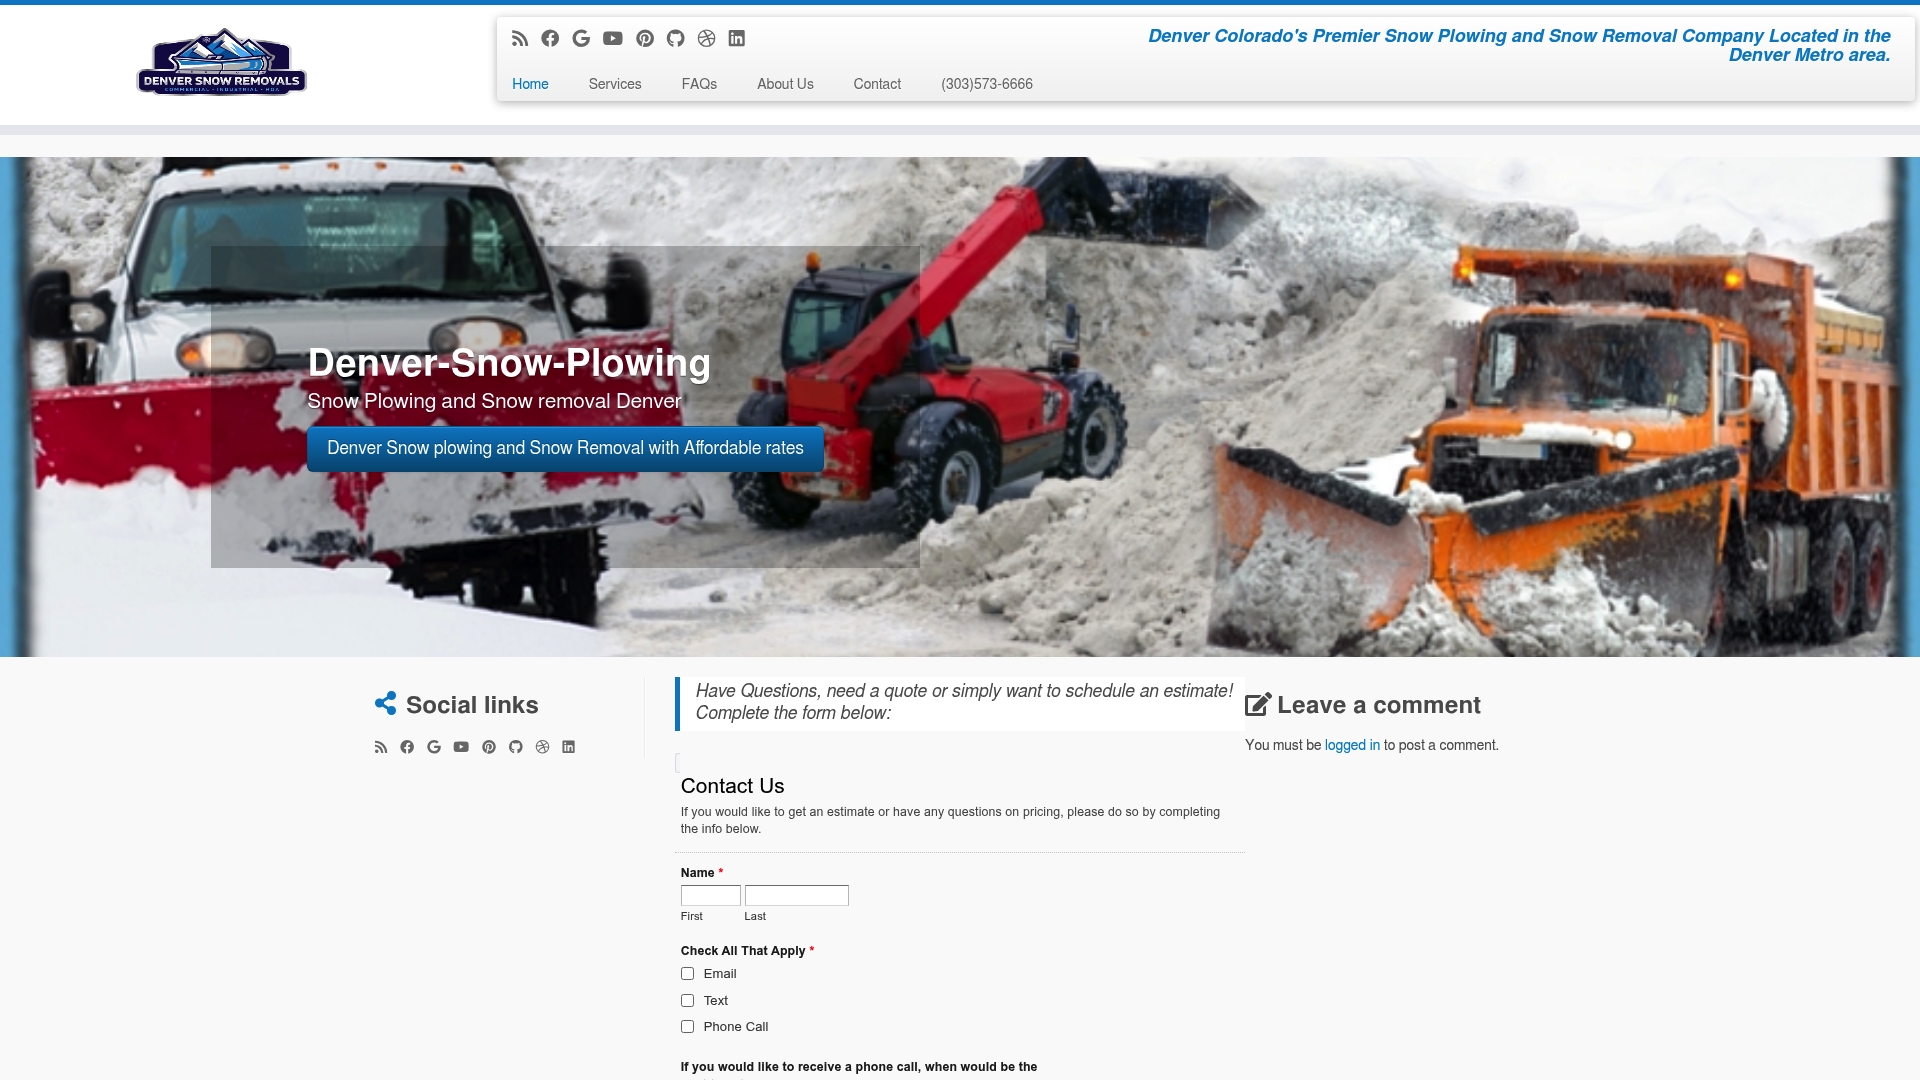Click the Social links heading text

pyautogui.click(x=472, y=705)
